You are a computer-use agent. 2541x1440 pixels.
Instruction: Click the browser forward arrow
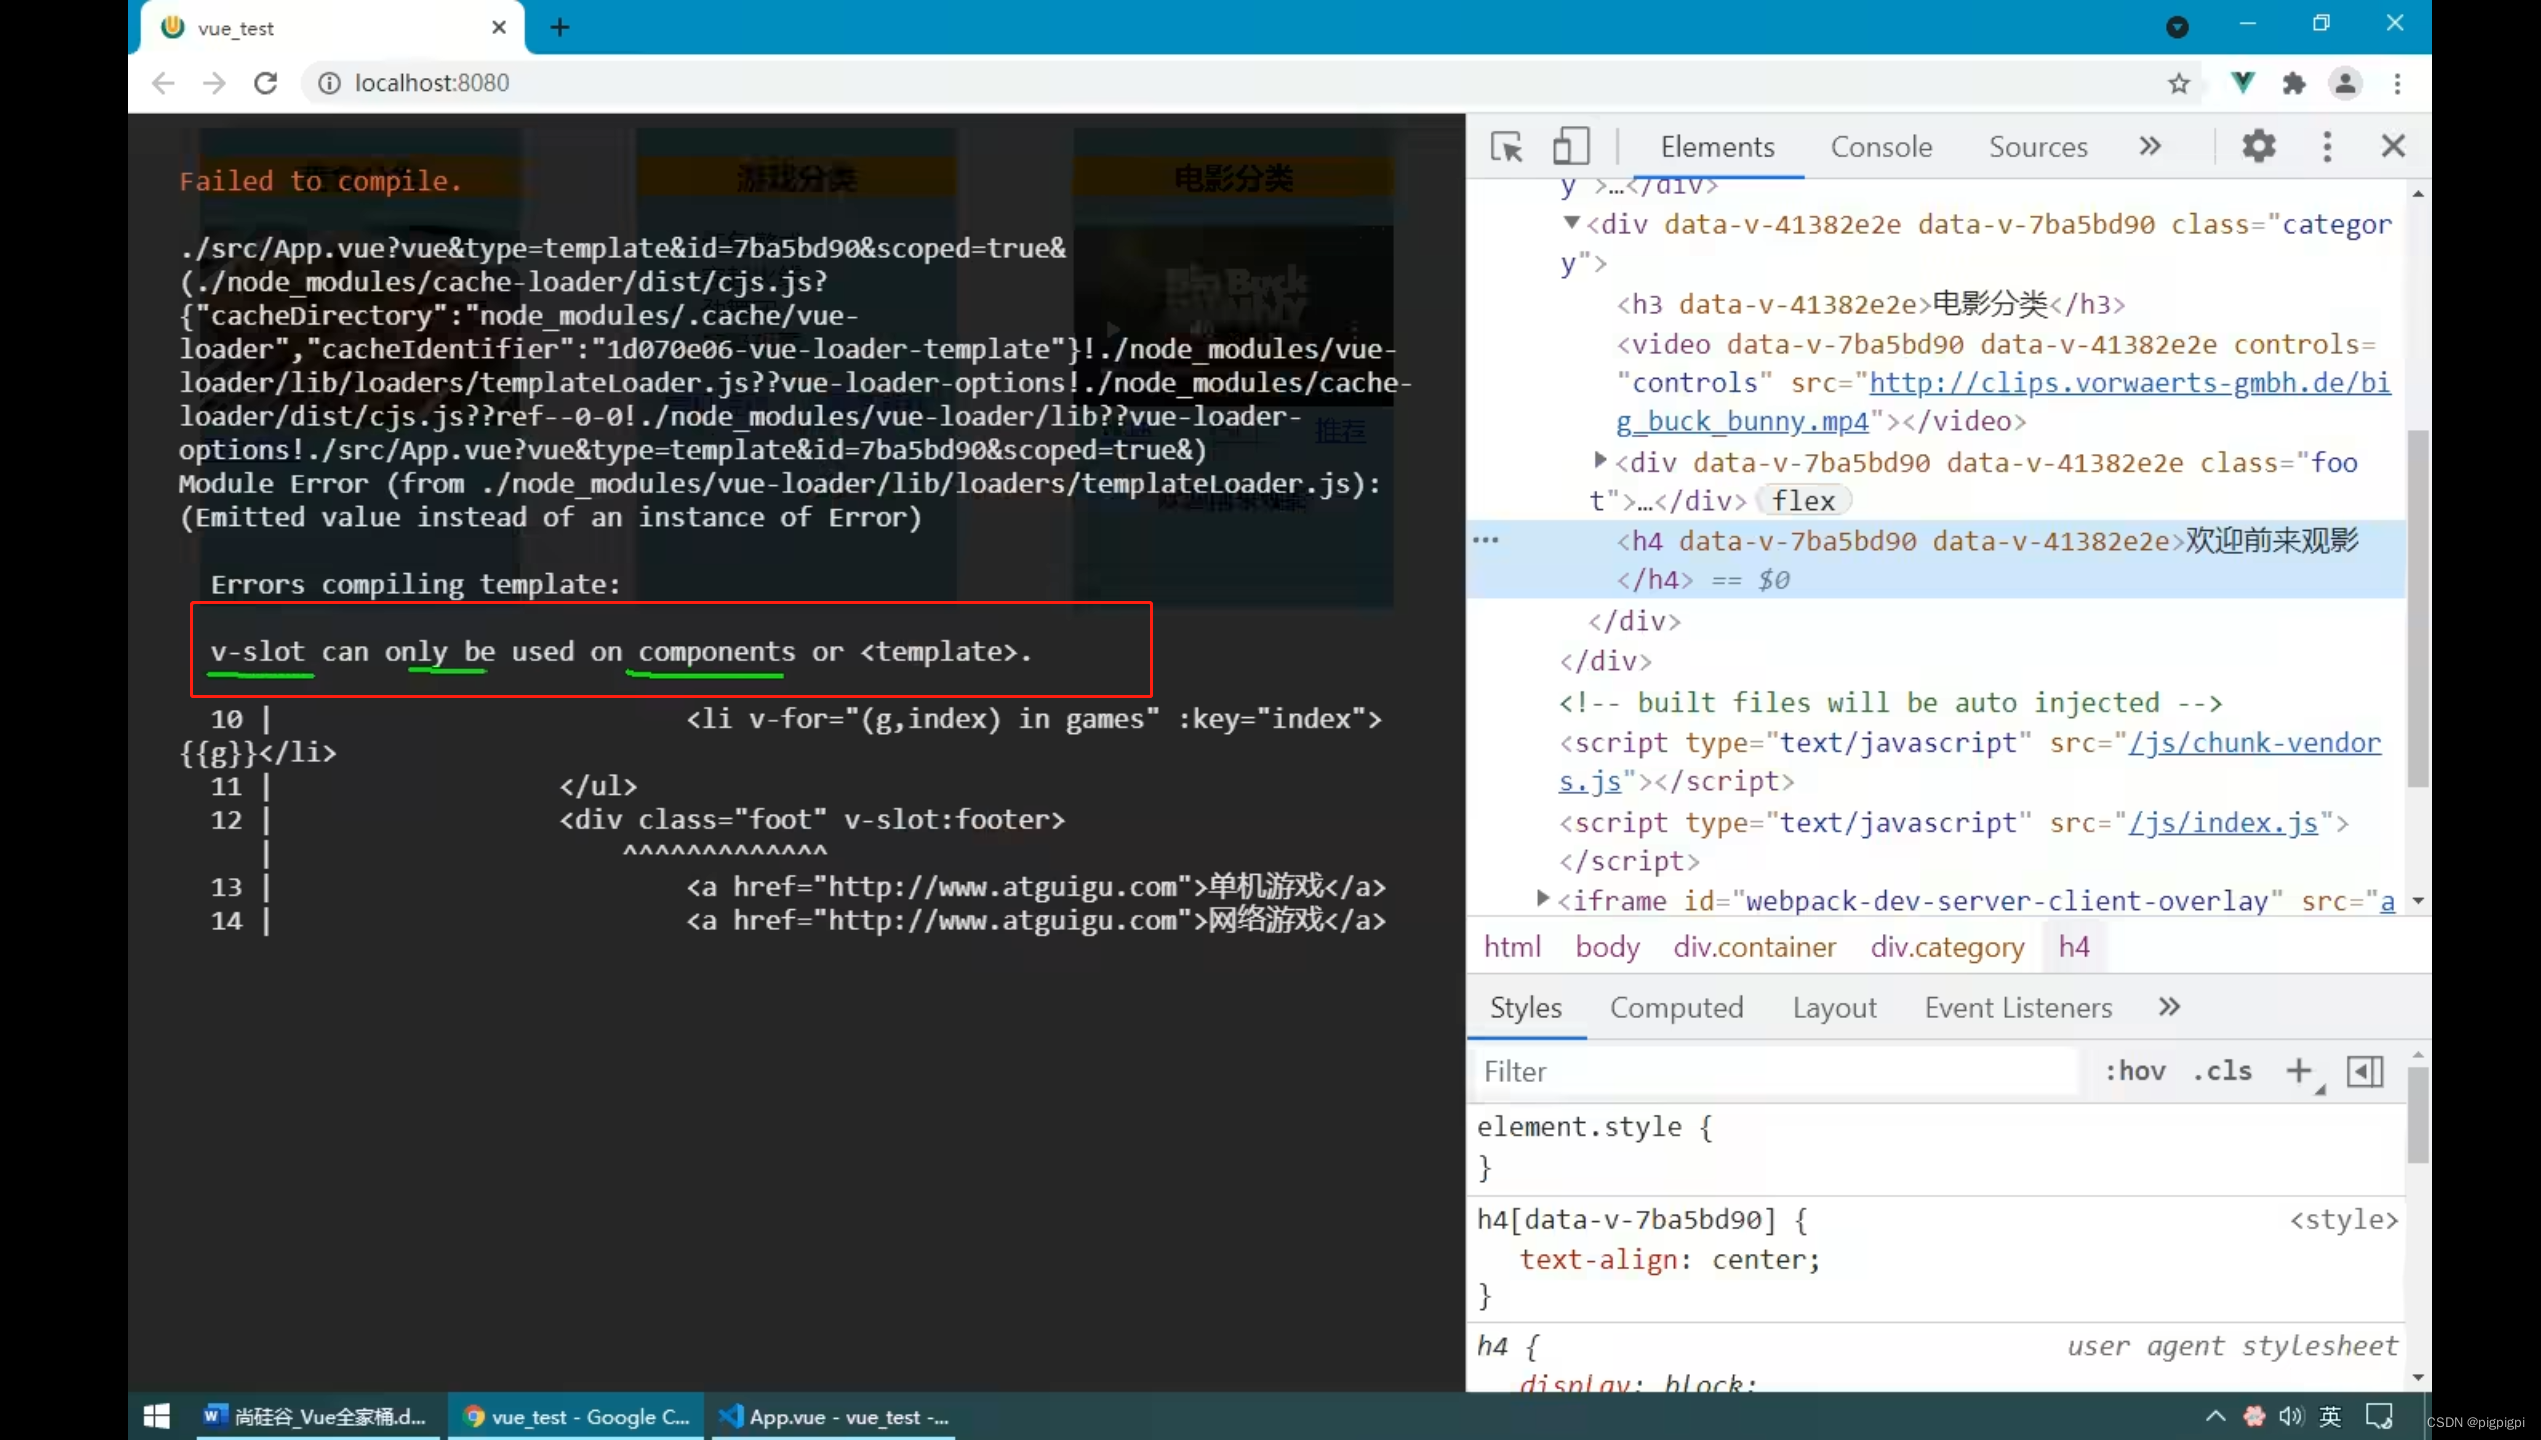(x=214, y=83)
